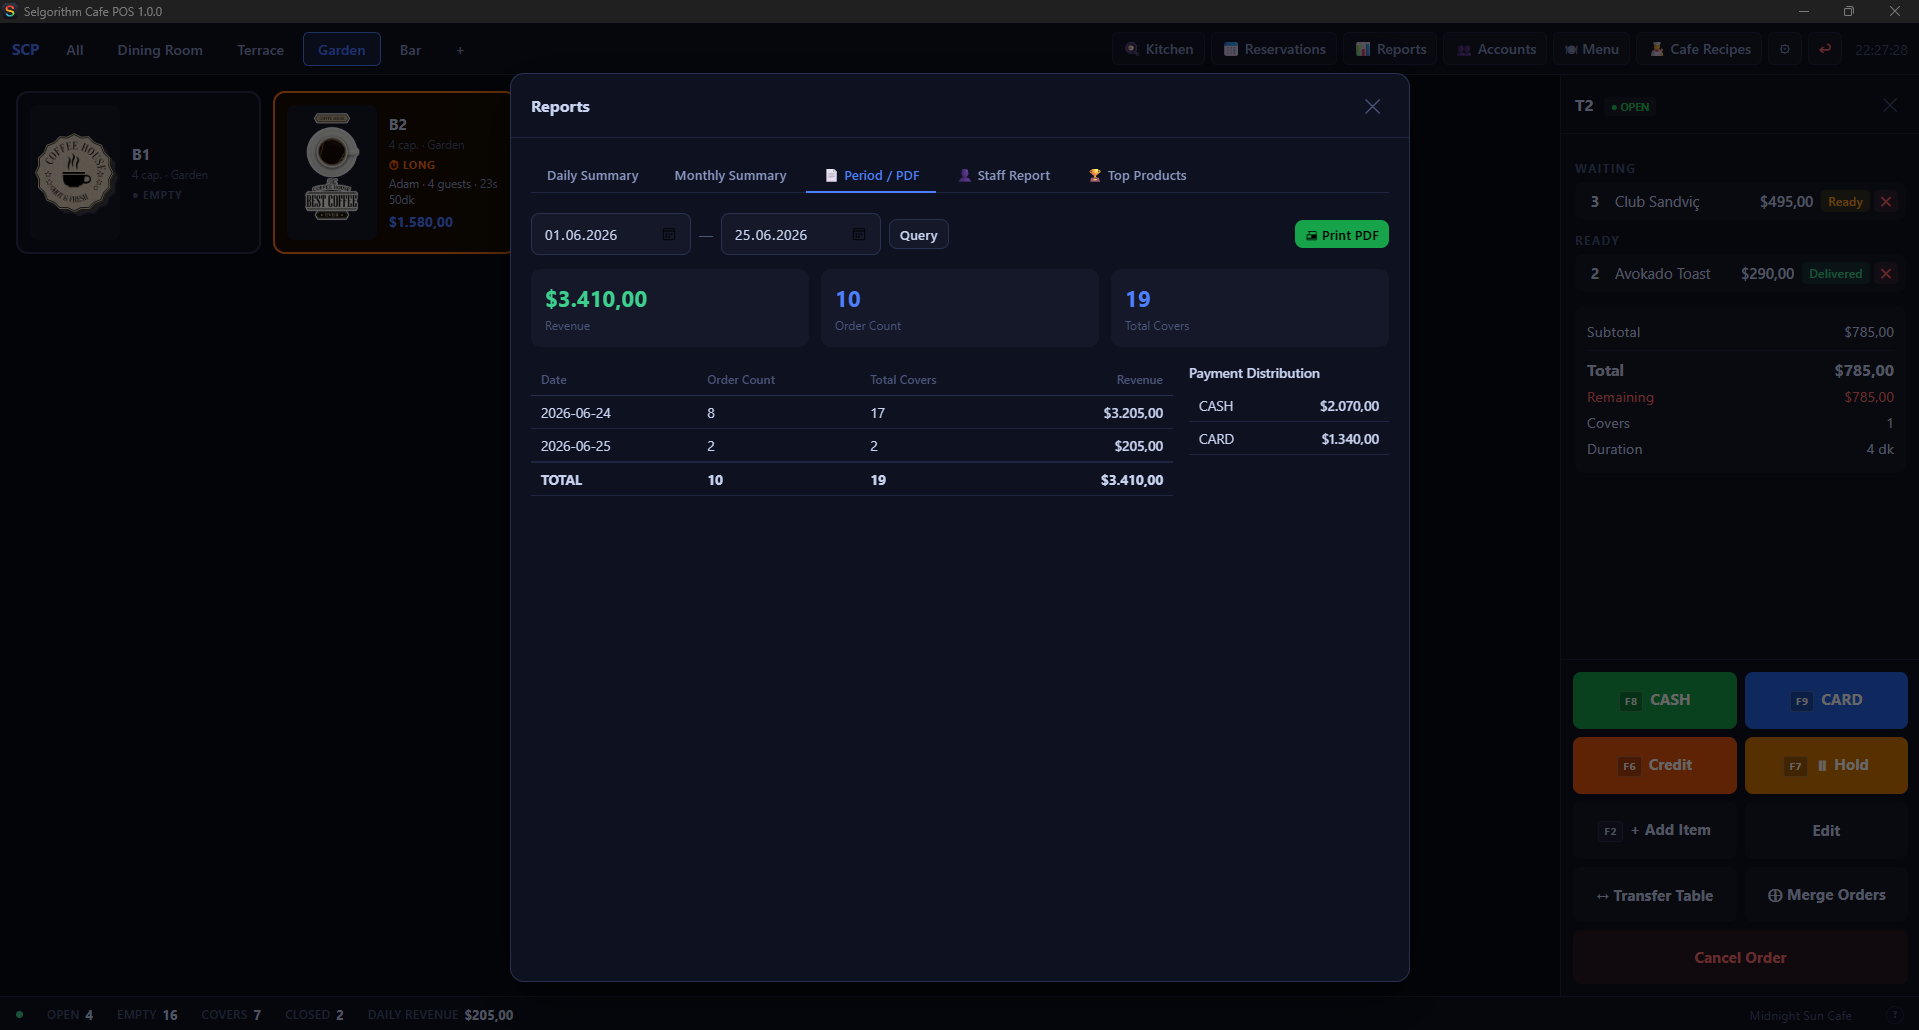Viewport: 1919px width, 1030px height.
Task: Click CLOSED 2 in the status bar
Action: tap(314, 1015)
